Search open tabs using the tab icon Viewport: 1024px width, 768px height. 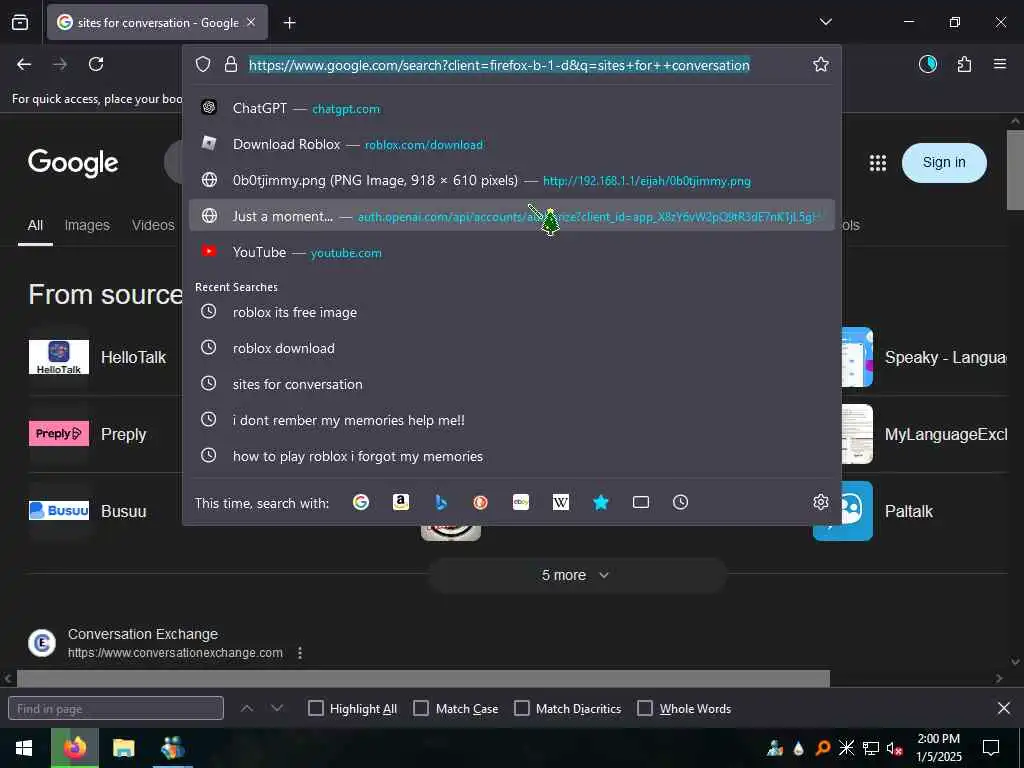pyautogui.click(x=641, y=502)
